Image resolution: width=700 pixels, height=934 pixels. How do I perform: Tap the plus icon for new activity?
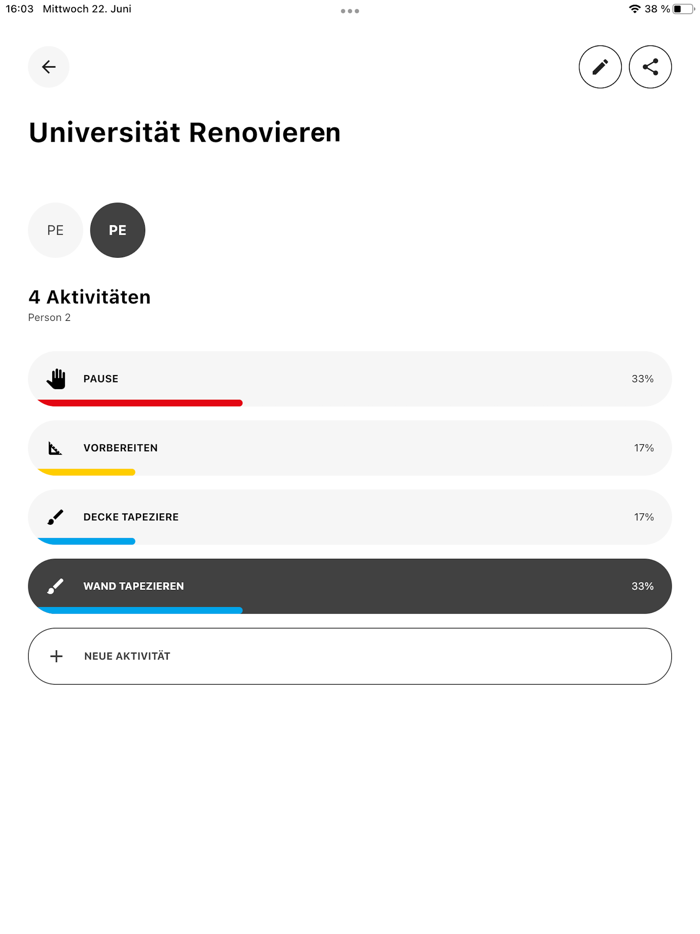(x=57, y=656)
